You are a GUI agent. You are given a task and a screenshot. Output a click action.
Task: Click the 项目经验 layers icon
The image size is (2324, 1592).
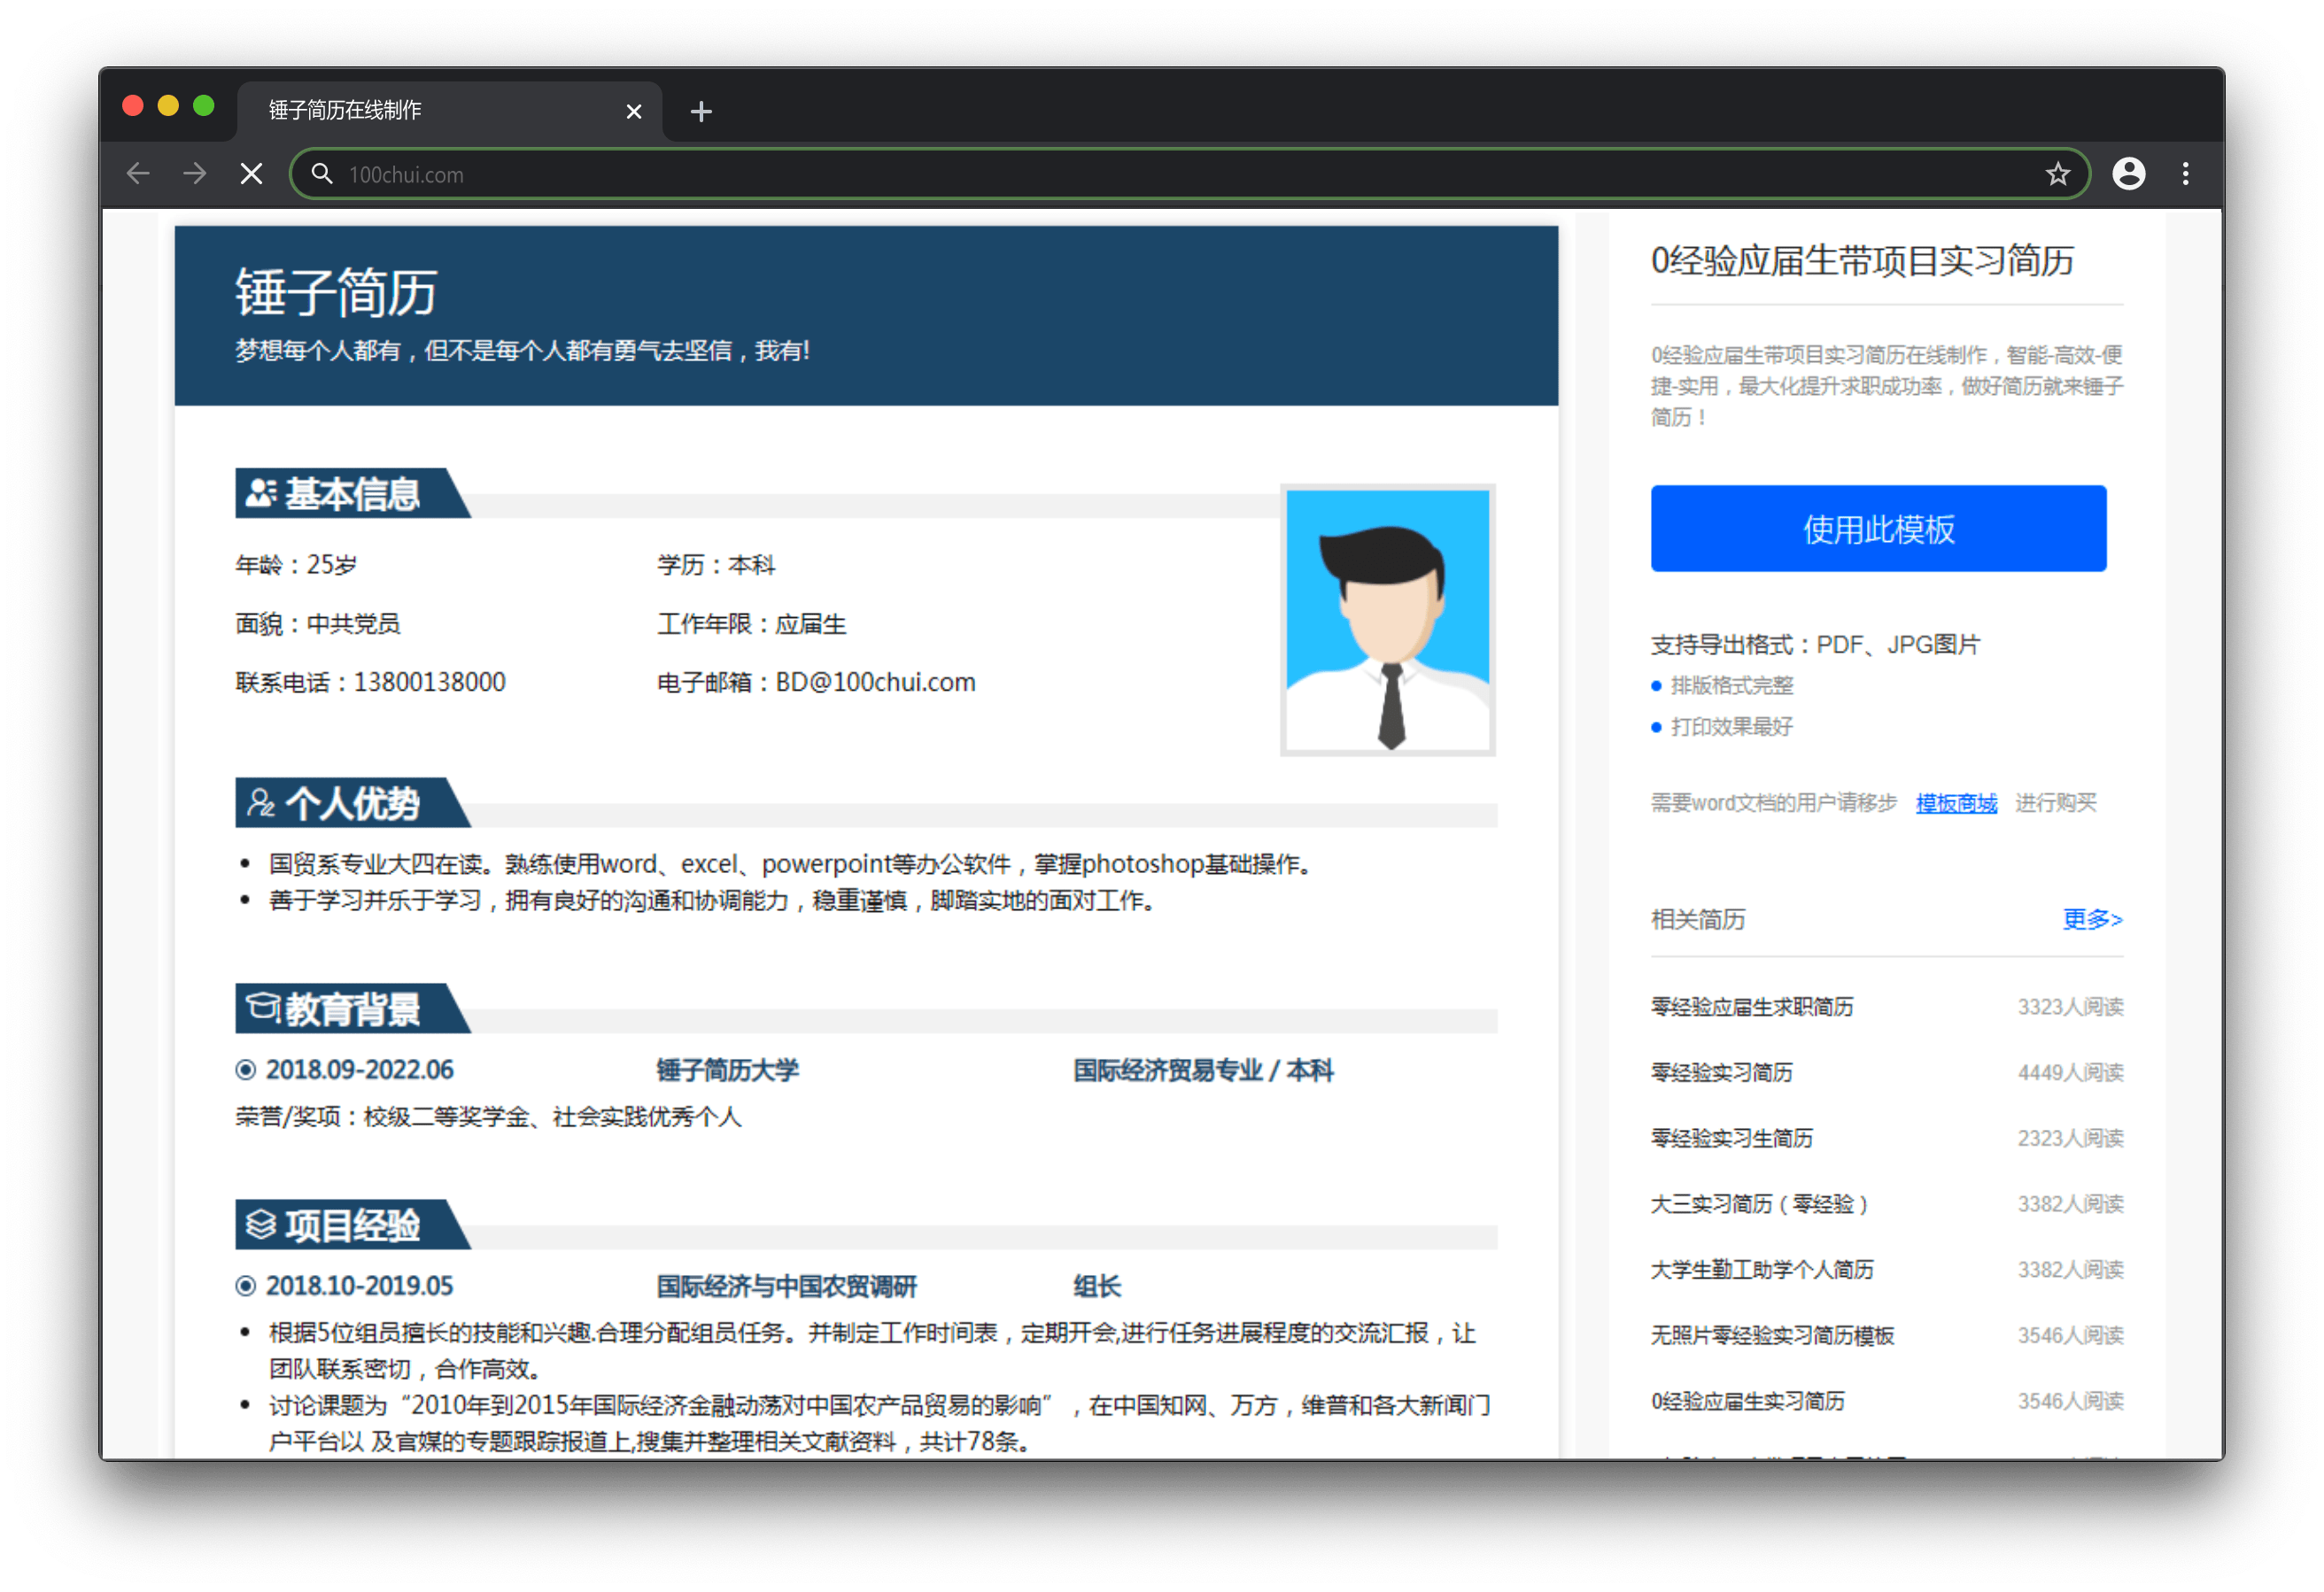(260, 1224)
